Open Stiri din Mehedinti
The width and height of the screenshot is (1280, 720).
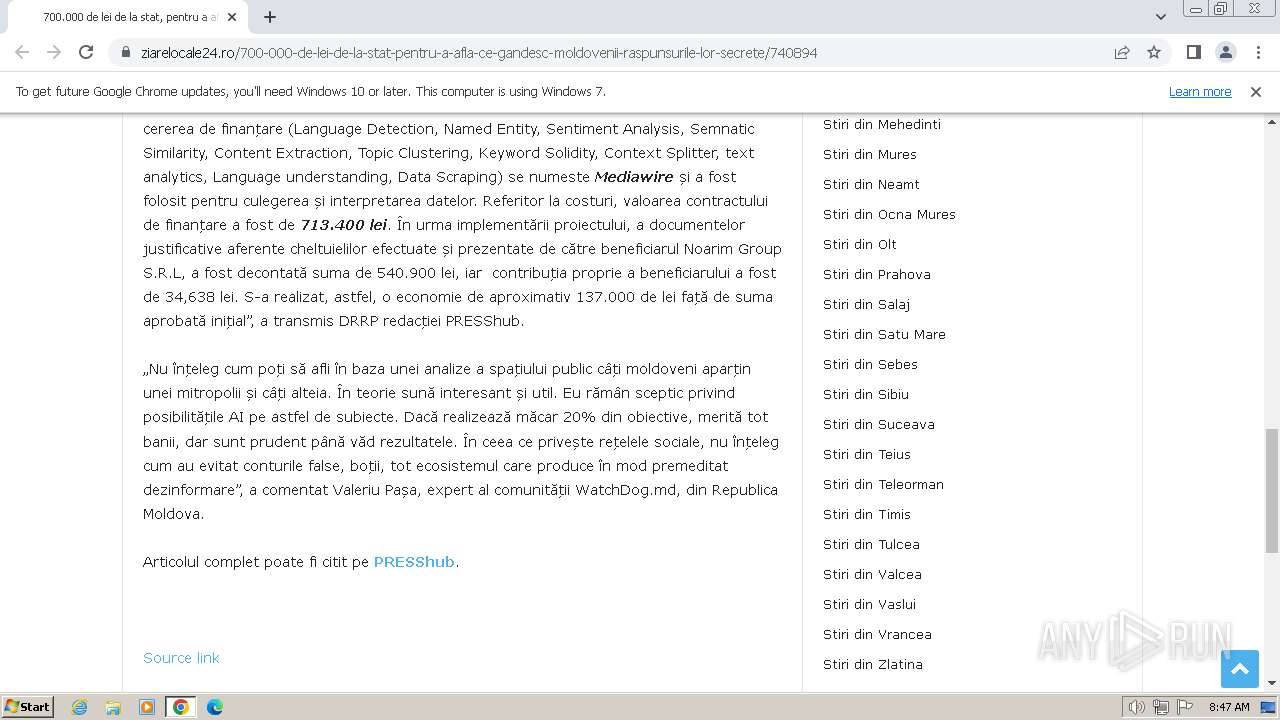pyautogui.click(x=882, y=124)
